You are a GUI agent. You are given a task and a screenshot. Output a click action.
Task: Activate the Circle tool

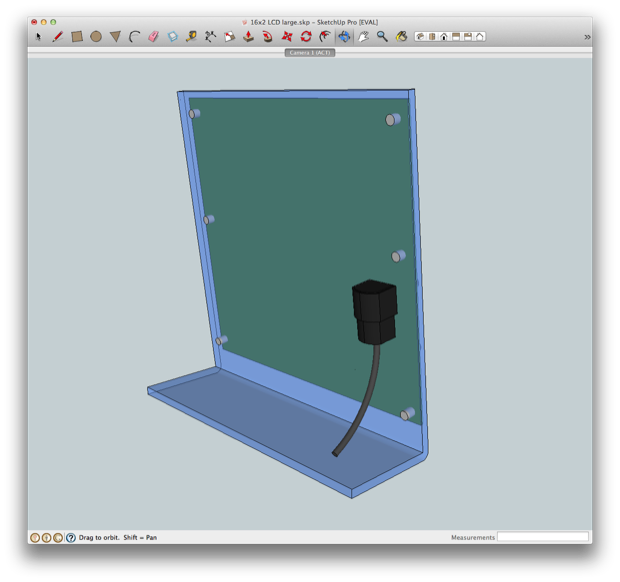pyautogui.click(x=96, y=37)
